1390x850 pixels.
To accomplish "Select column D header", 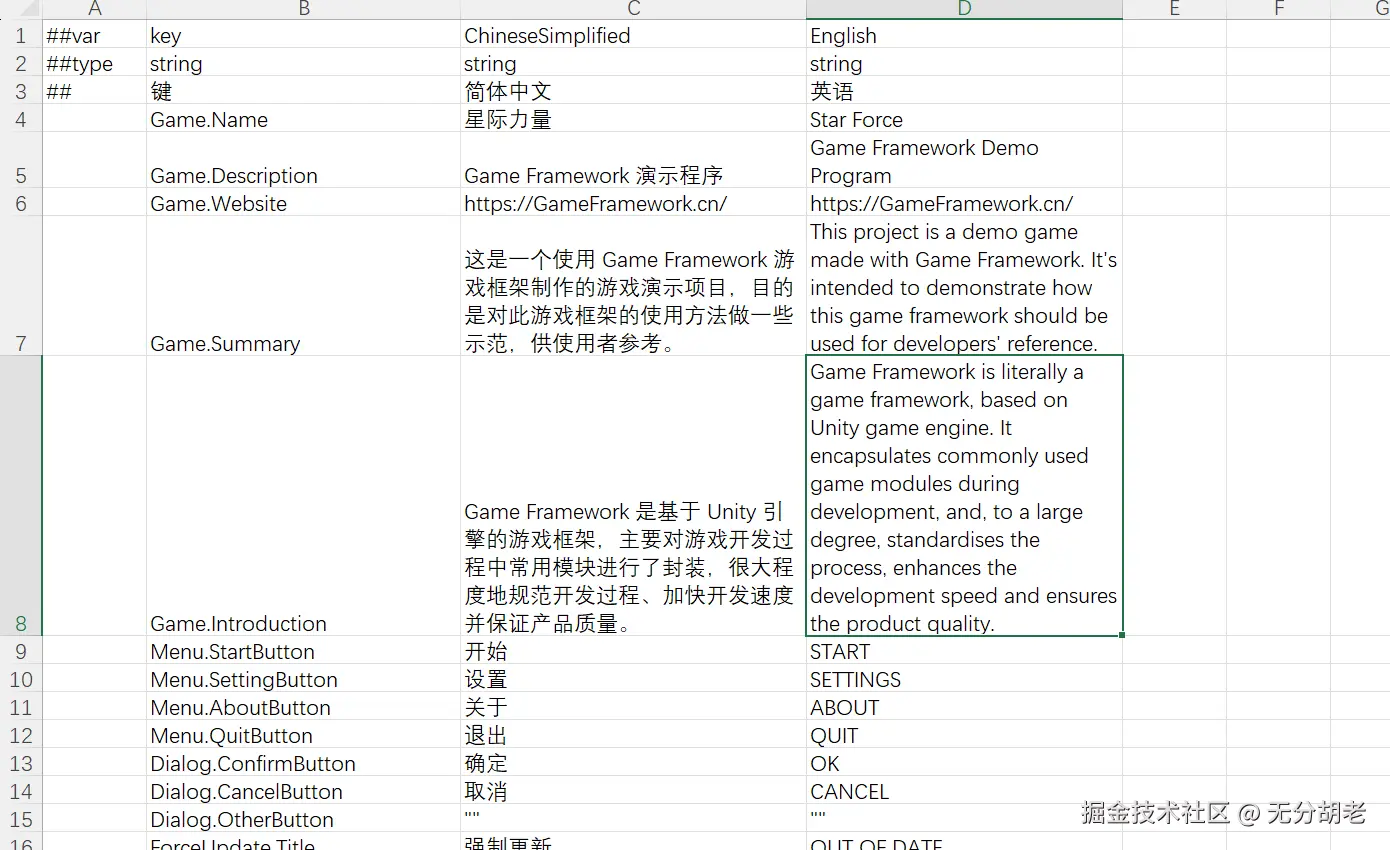I will click(964, 9).
